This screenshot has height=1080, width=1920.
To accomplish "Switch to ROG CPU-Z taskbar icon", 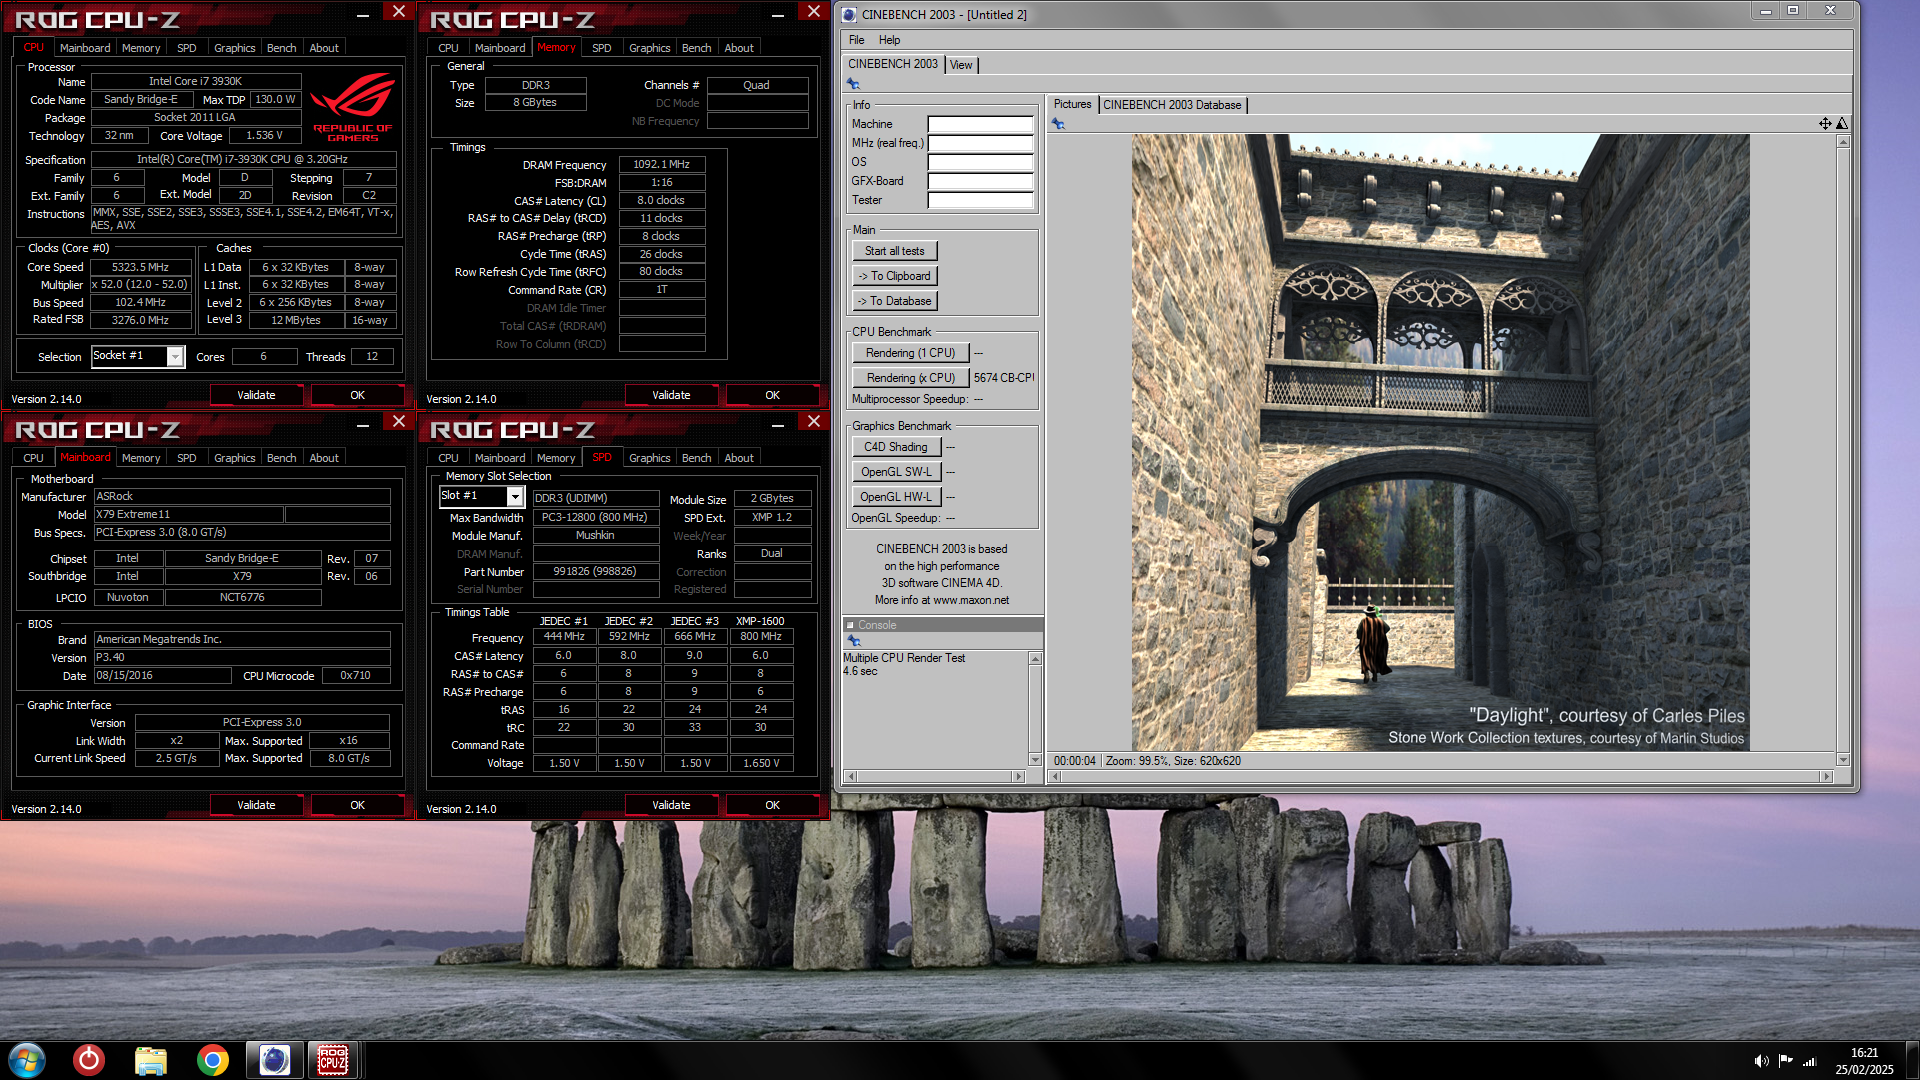I will [x=333, y=1060].
